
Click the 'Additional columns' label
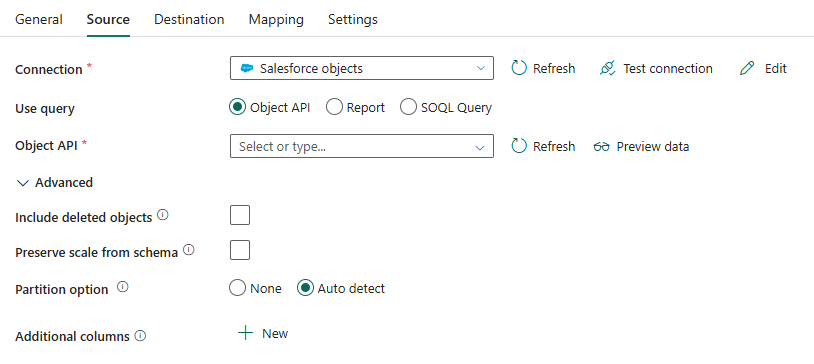[x=72, y=336]
